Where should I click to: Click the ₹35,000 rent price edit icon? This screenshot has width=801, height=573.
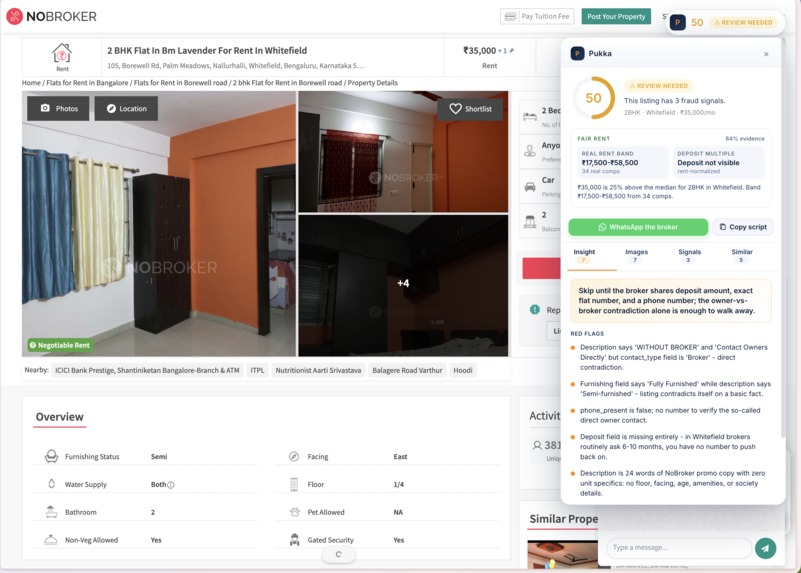tap(512, 51)
